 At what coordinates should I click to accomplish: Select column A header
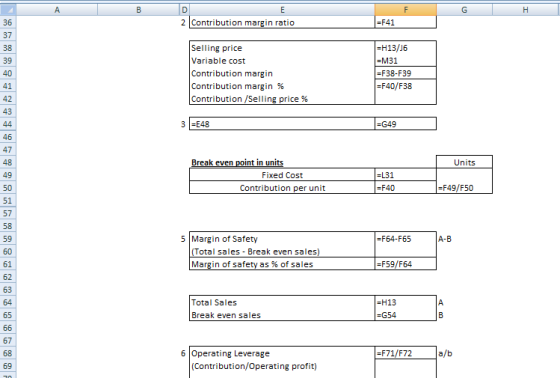[x=57, y=10]
